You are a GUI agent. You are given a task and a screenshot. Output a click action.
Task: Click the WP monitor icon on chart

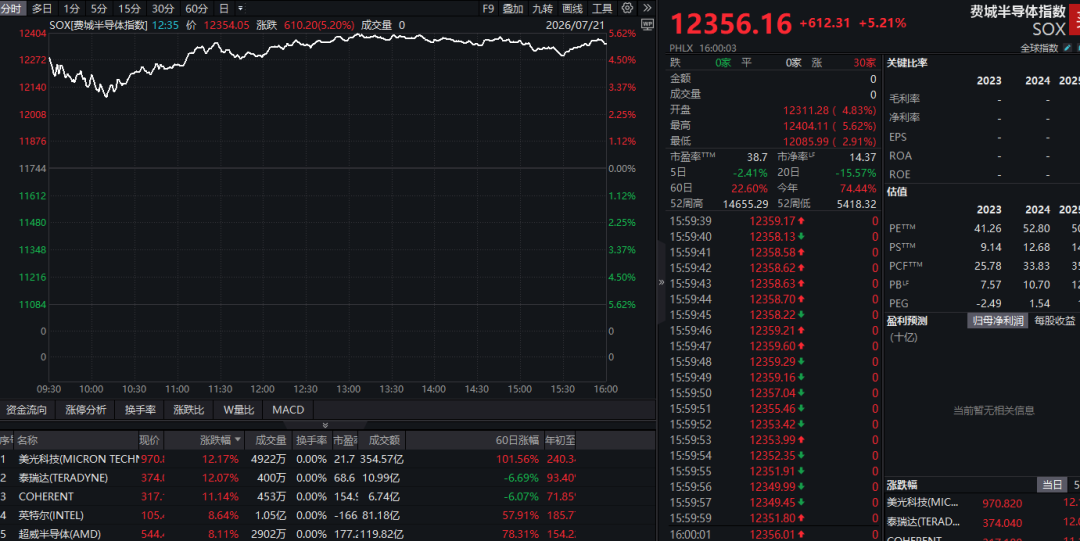click(647, 25)
